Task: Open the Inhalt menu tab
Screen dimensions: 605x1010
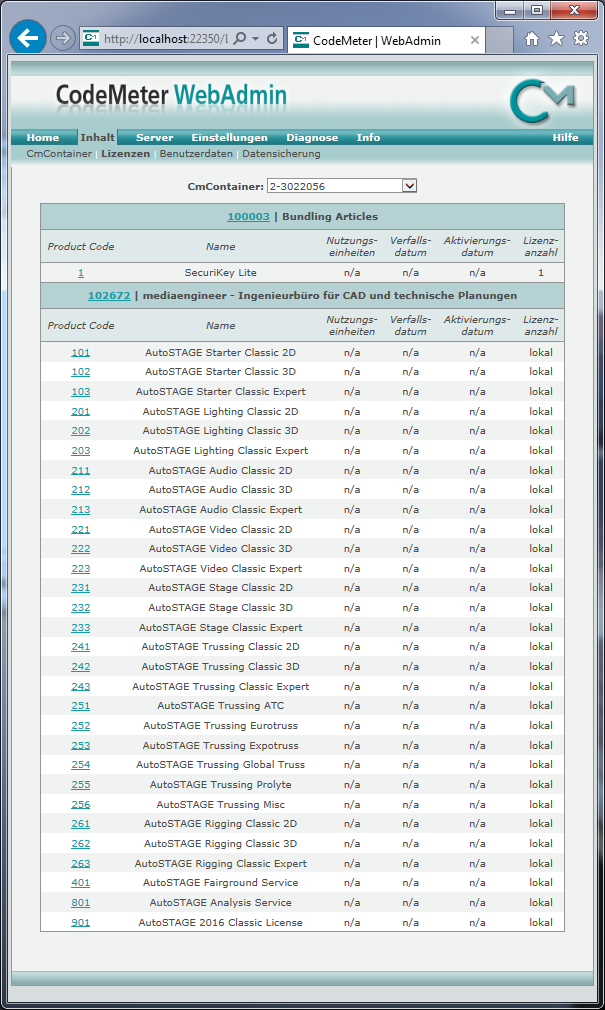Action: (x=97, y=137)
